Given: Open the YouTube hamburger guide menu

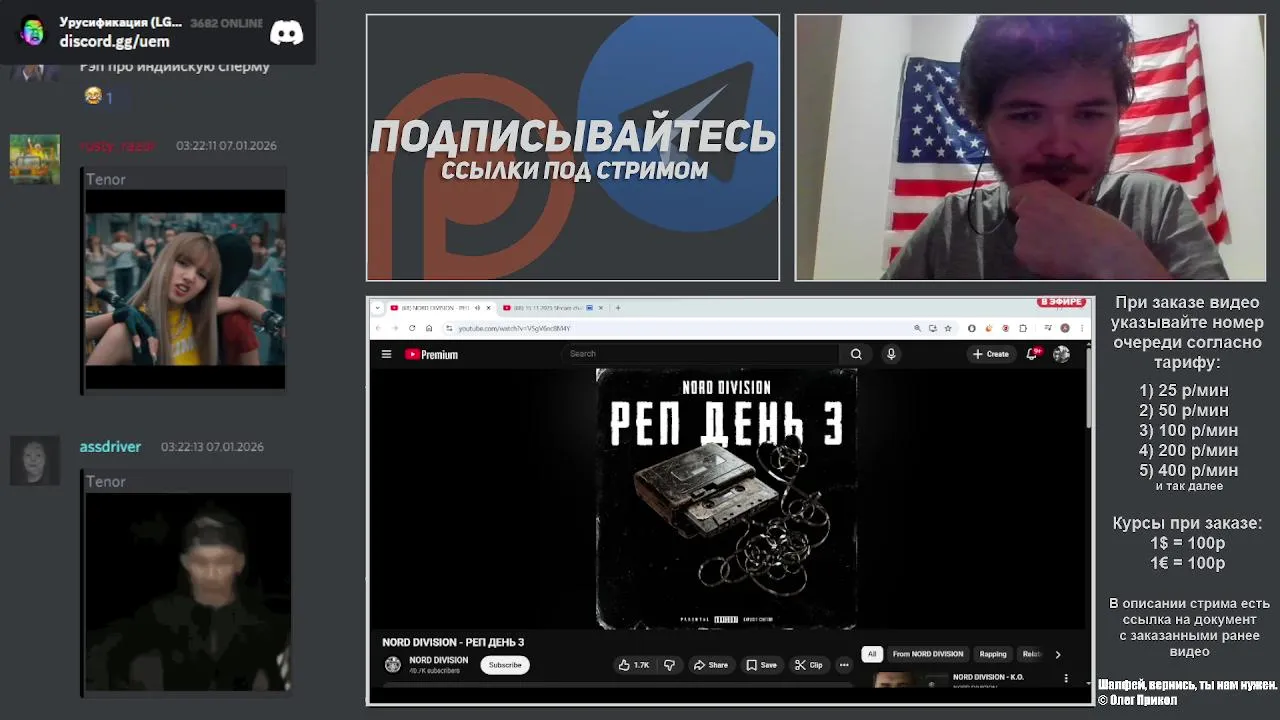Looking at the screenshot, I should (x=386, y=354).
